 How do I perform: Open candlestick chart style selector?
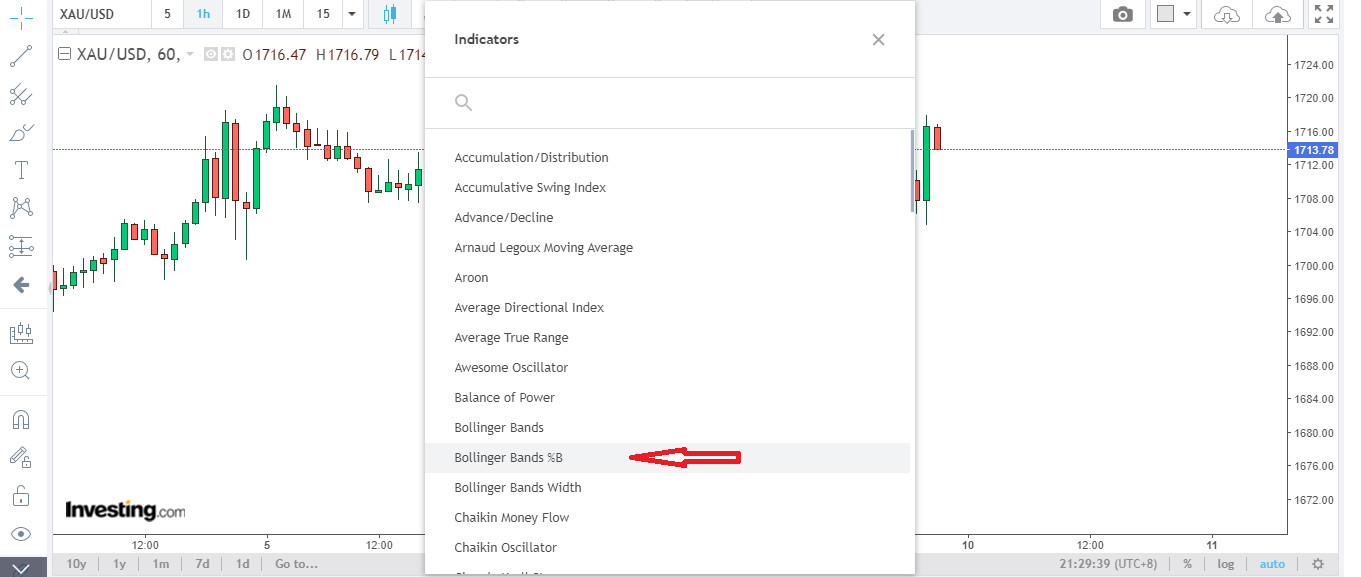click(390, 14)
